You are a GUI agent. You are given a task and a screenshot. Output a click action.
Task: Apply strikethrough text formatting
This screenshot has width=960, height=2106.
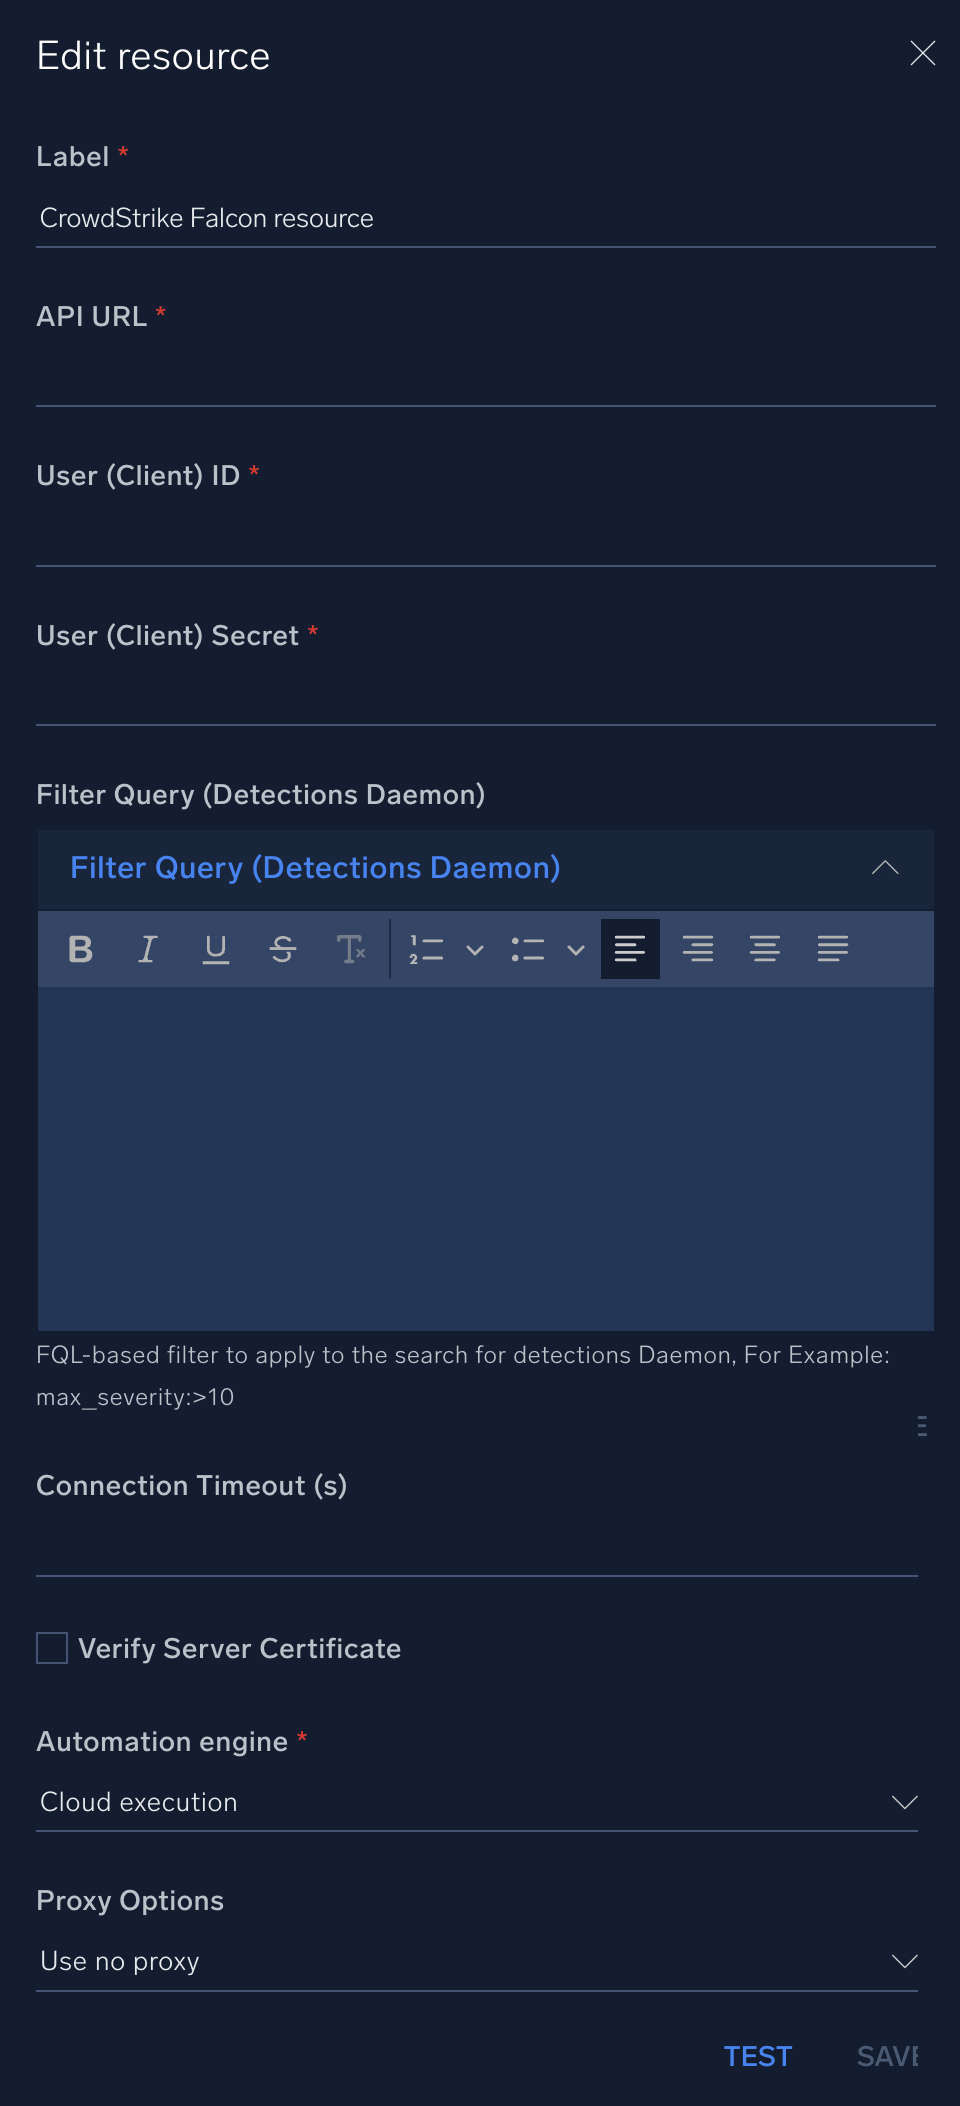click(x=284, y=949)
